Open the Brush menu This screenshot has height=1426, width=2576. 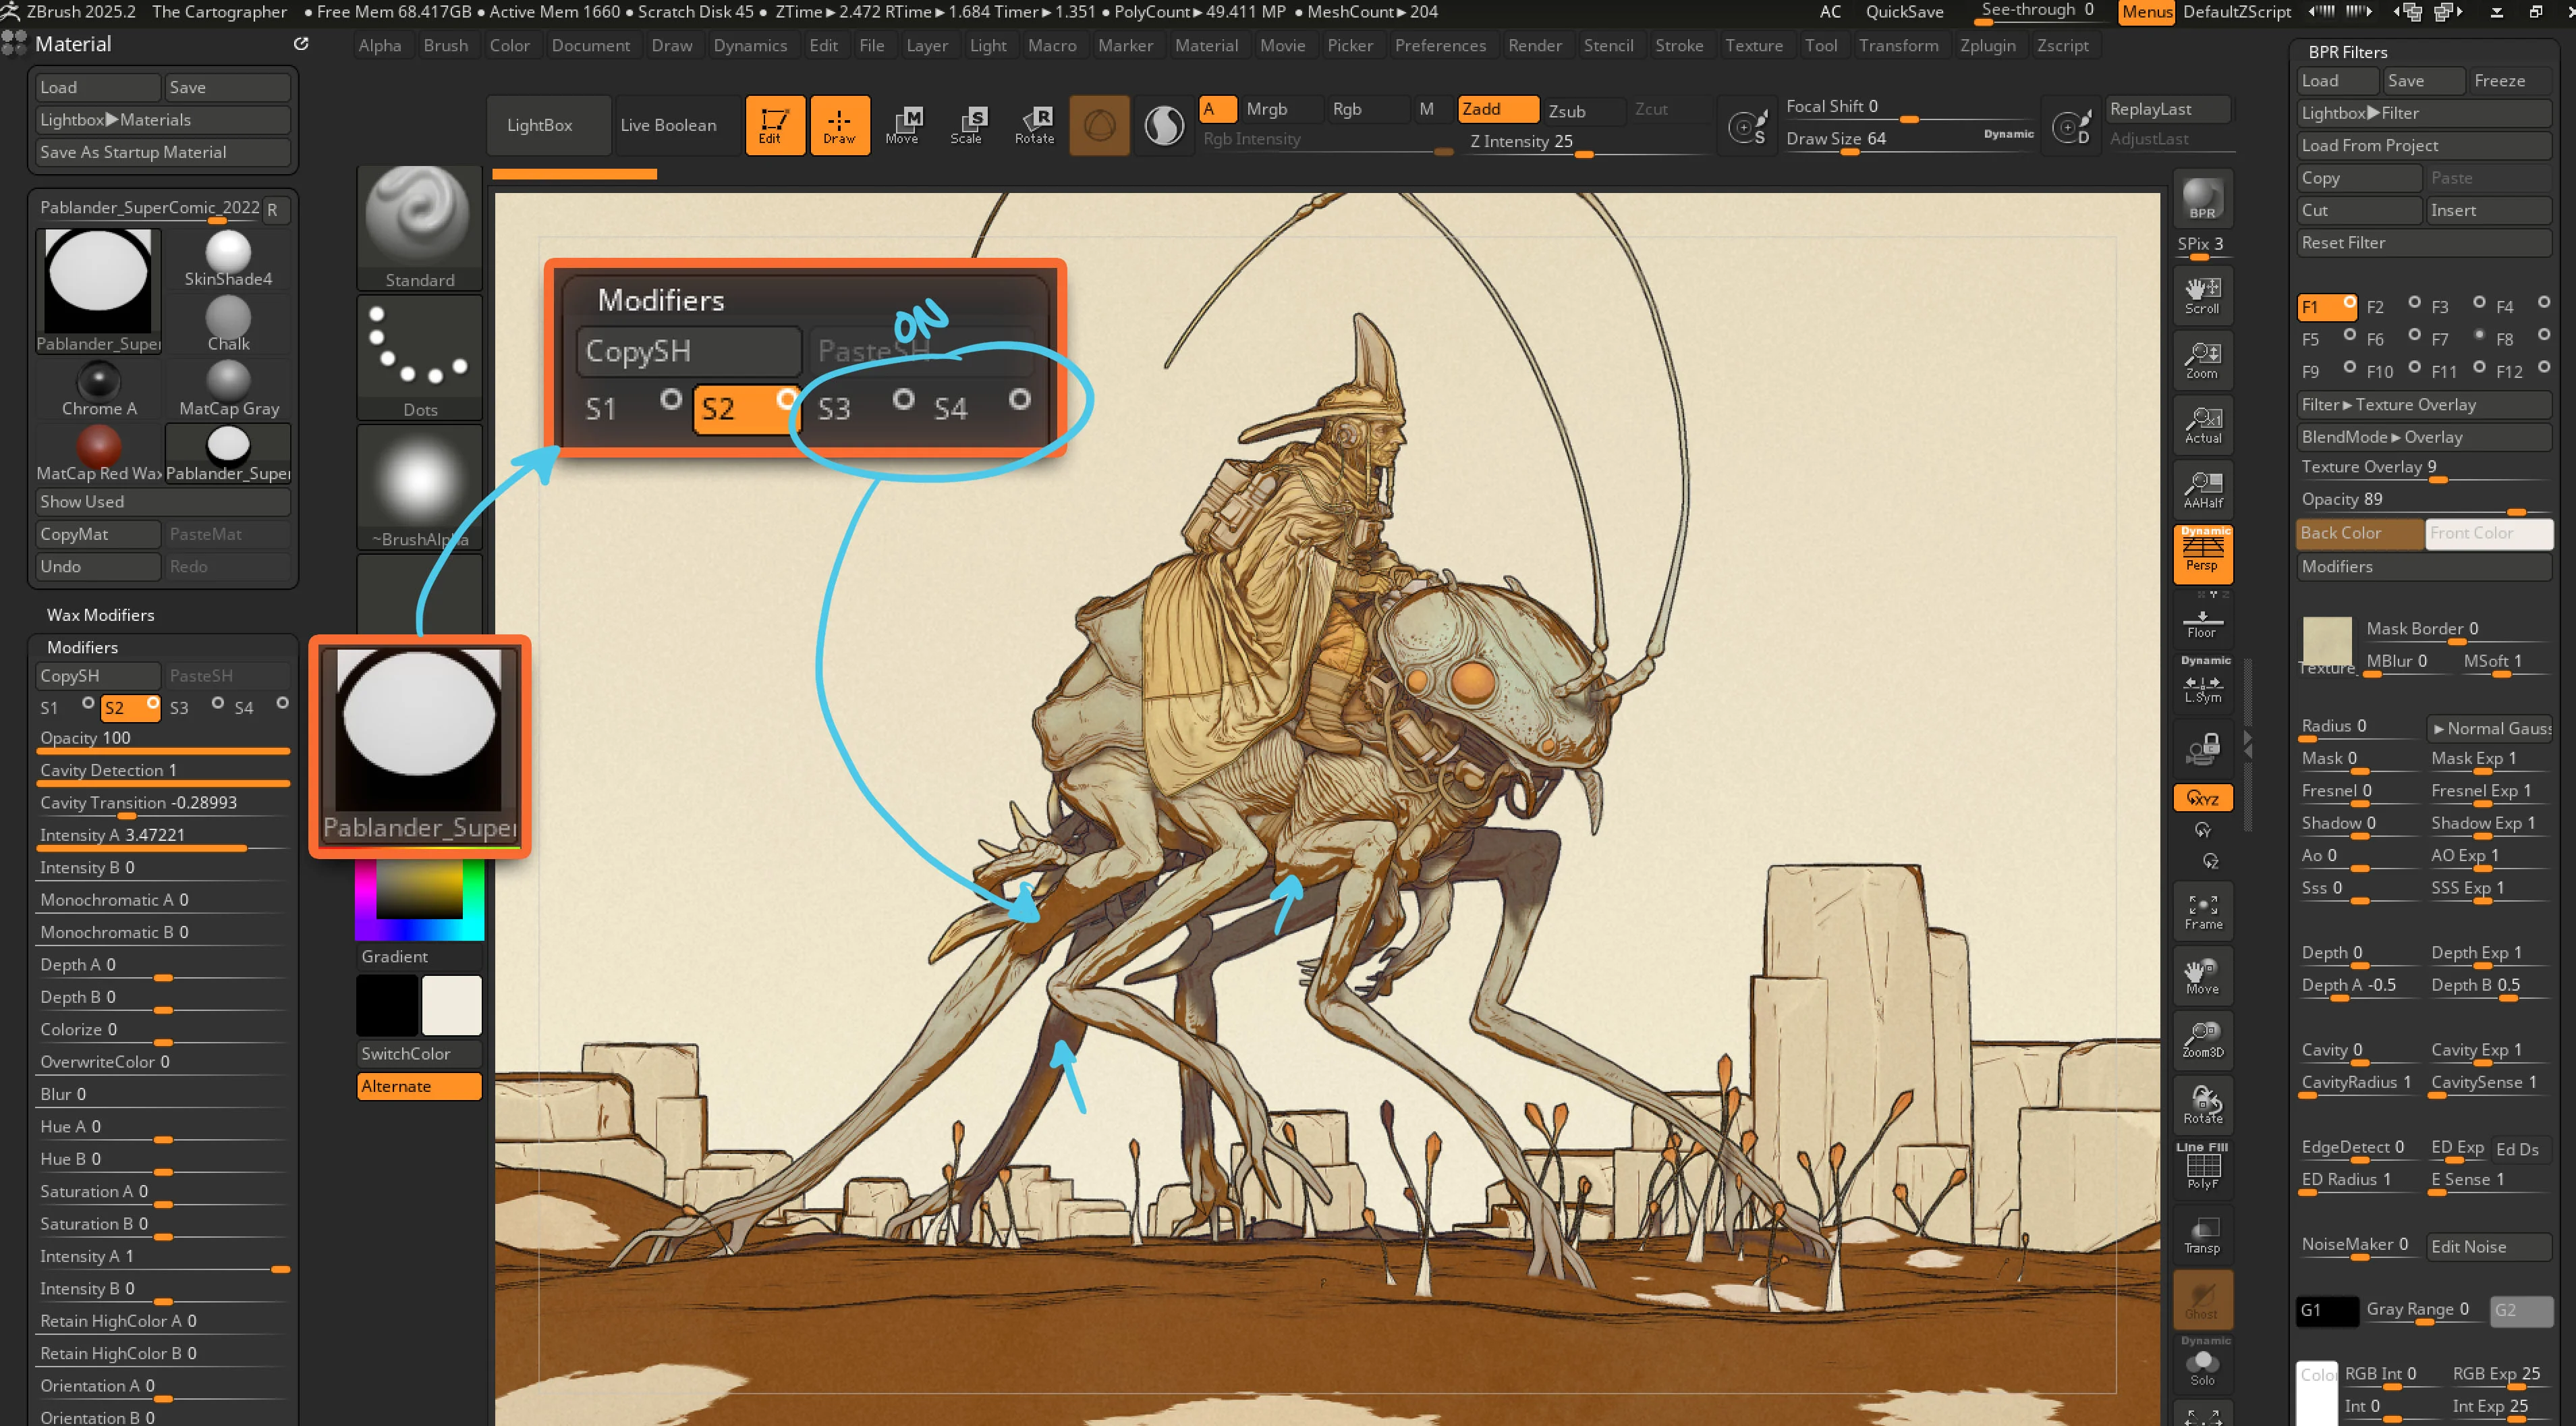(x=445, y=45)
